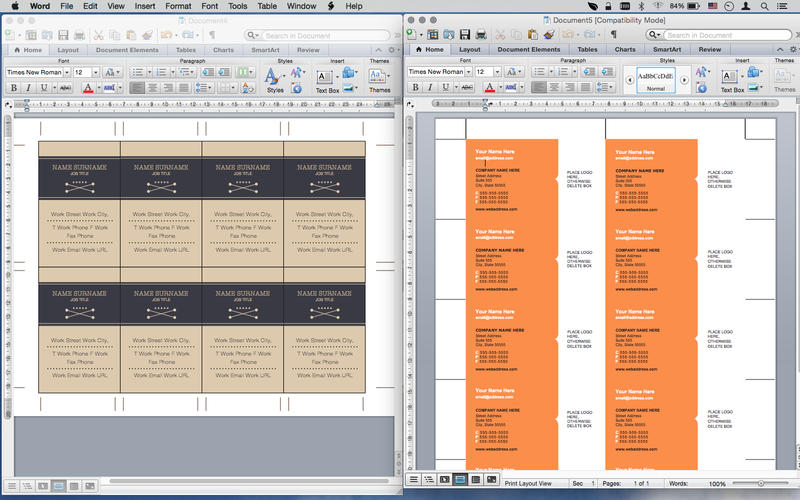
Task: Toggle Italic in the left window ribbon
Action: (x=28, y=88)
